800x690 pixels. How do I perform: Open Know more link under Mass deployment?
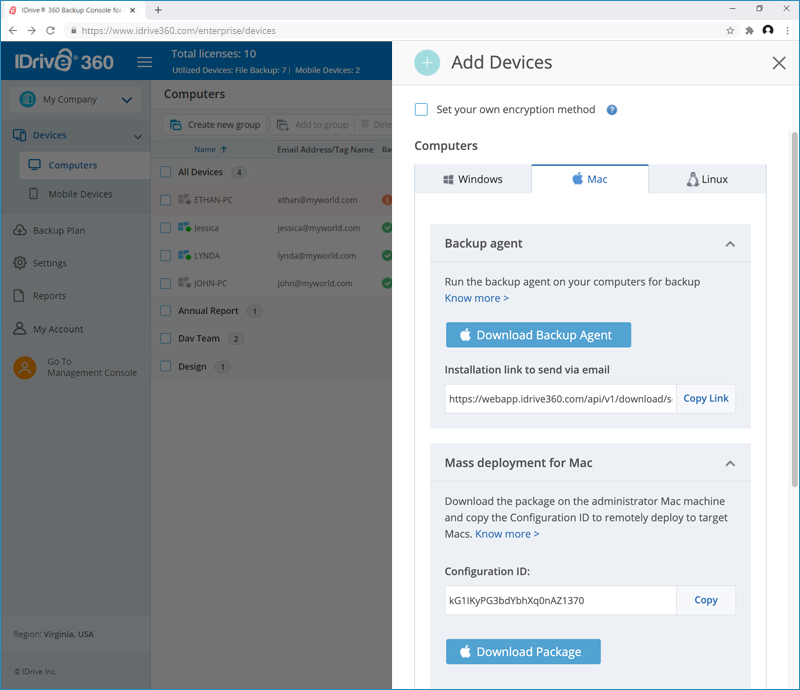[x=507, y=534]
